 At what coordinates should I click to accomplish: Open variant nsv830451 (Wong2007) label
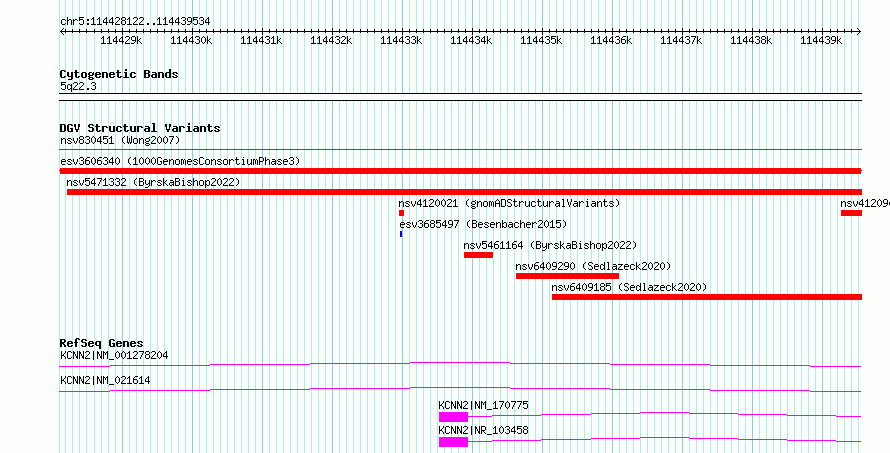point(120,140)
